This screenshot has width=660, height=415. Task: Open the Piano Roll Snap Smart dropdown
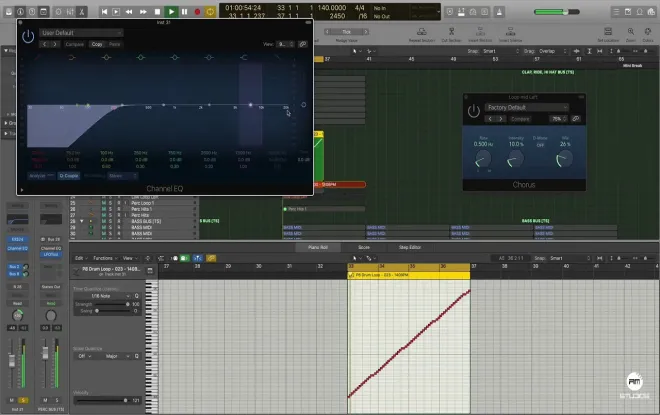coord(568,258)
